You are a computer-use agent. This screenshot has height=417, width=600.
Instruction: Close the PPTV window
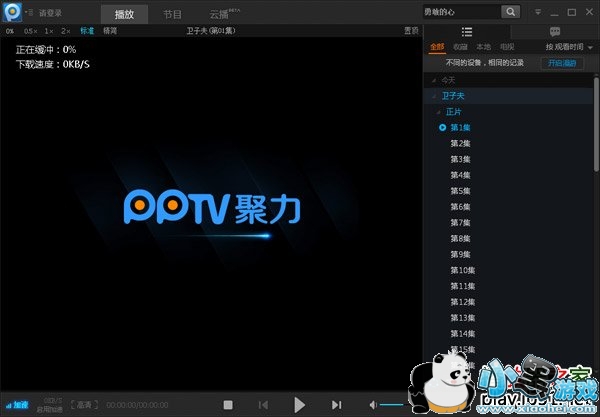589,12
